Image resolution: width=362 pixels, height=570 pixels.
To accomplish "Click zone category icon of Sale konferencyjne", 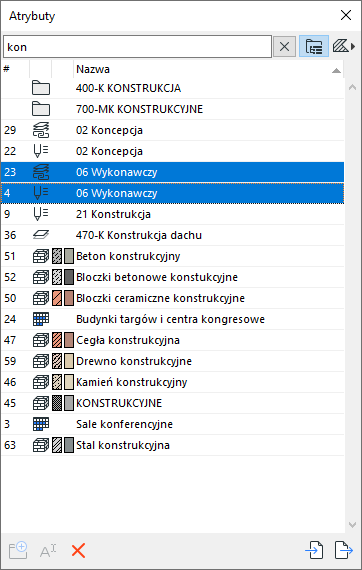I will [x=41, y=424].
